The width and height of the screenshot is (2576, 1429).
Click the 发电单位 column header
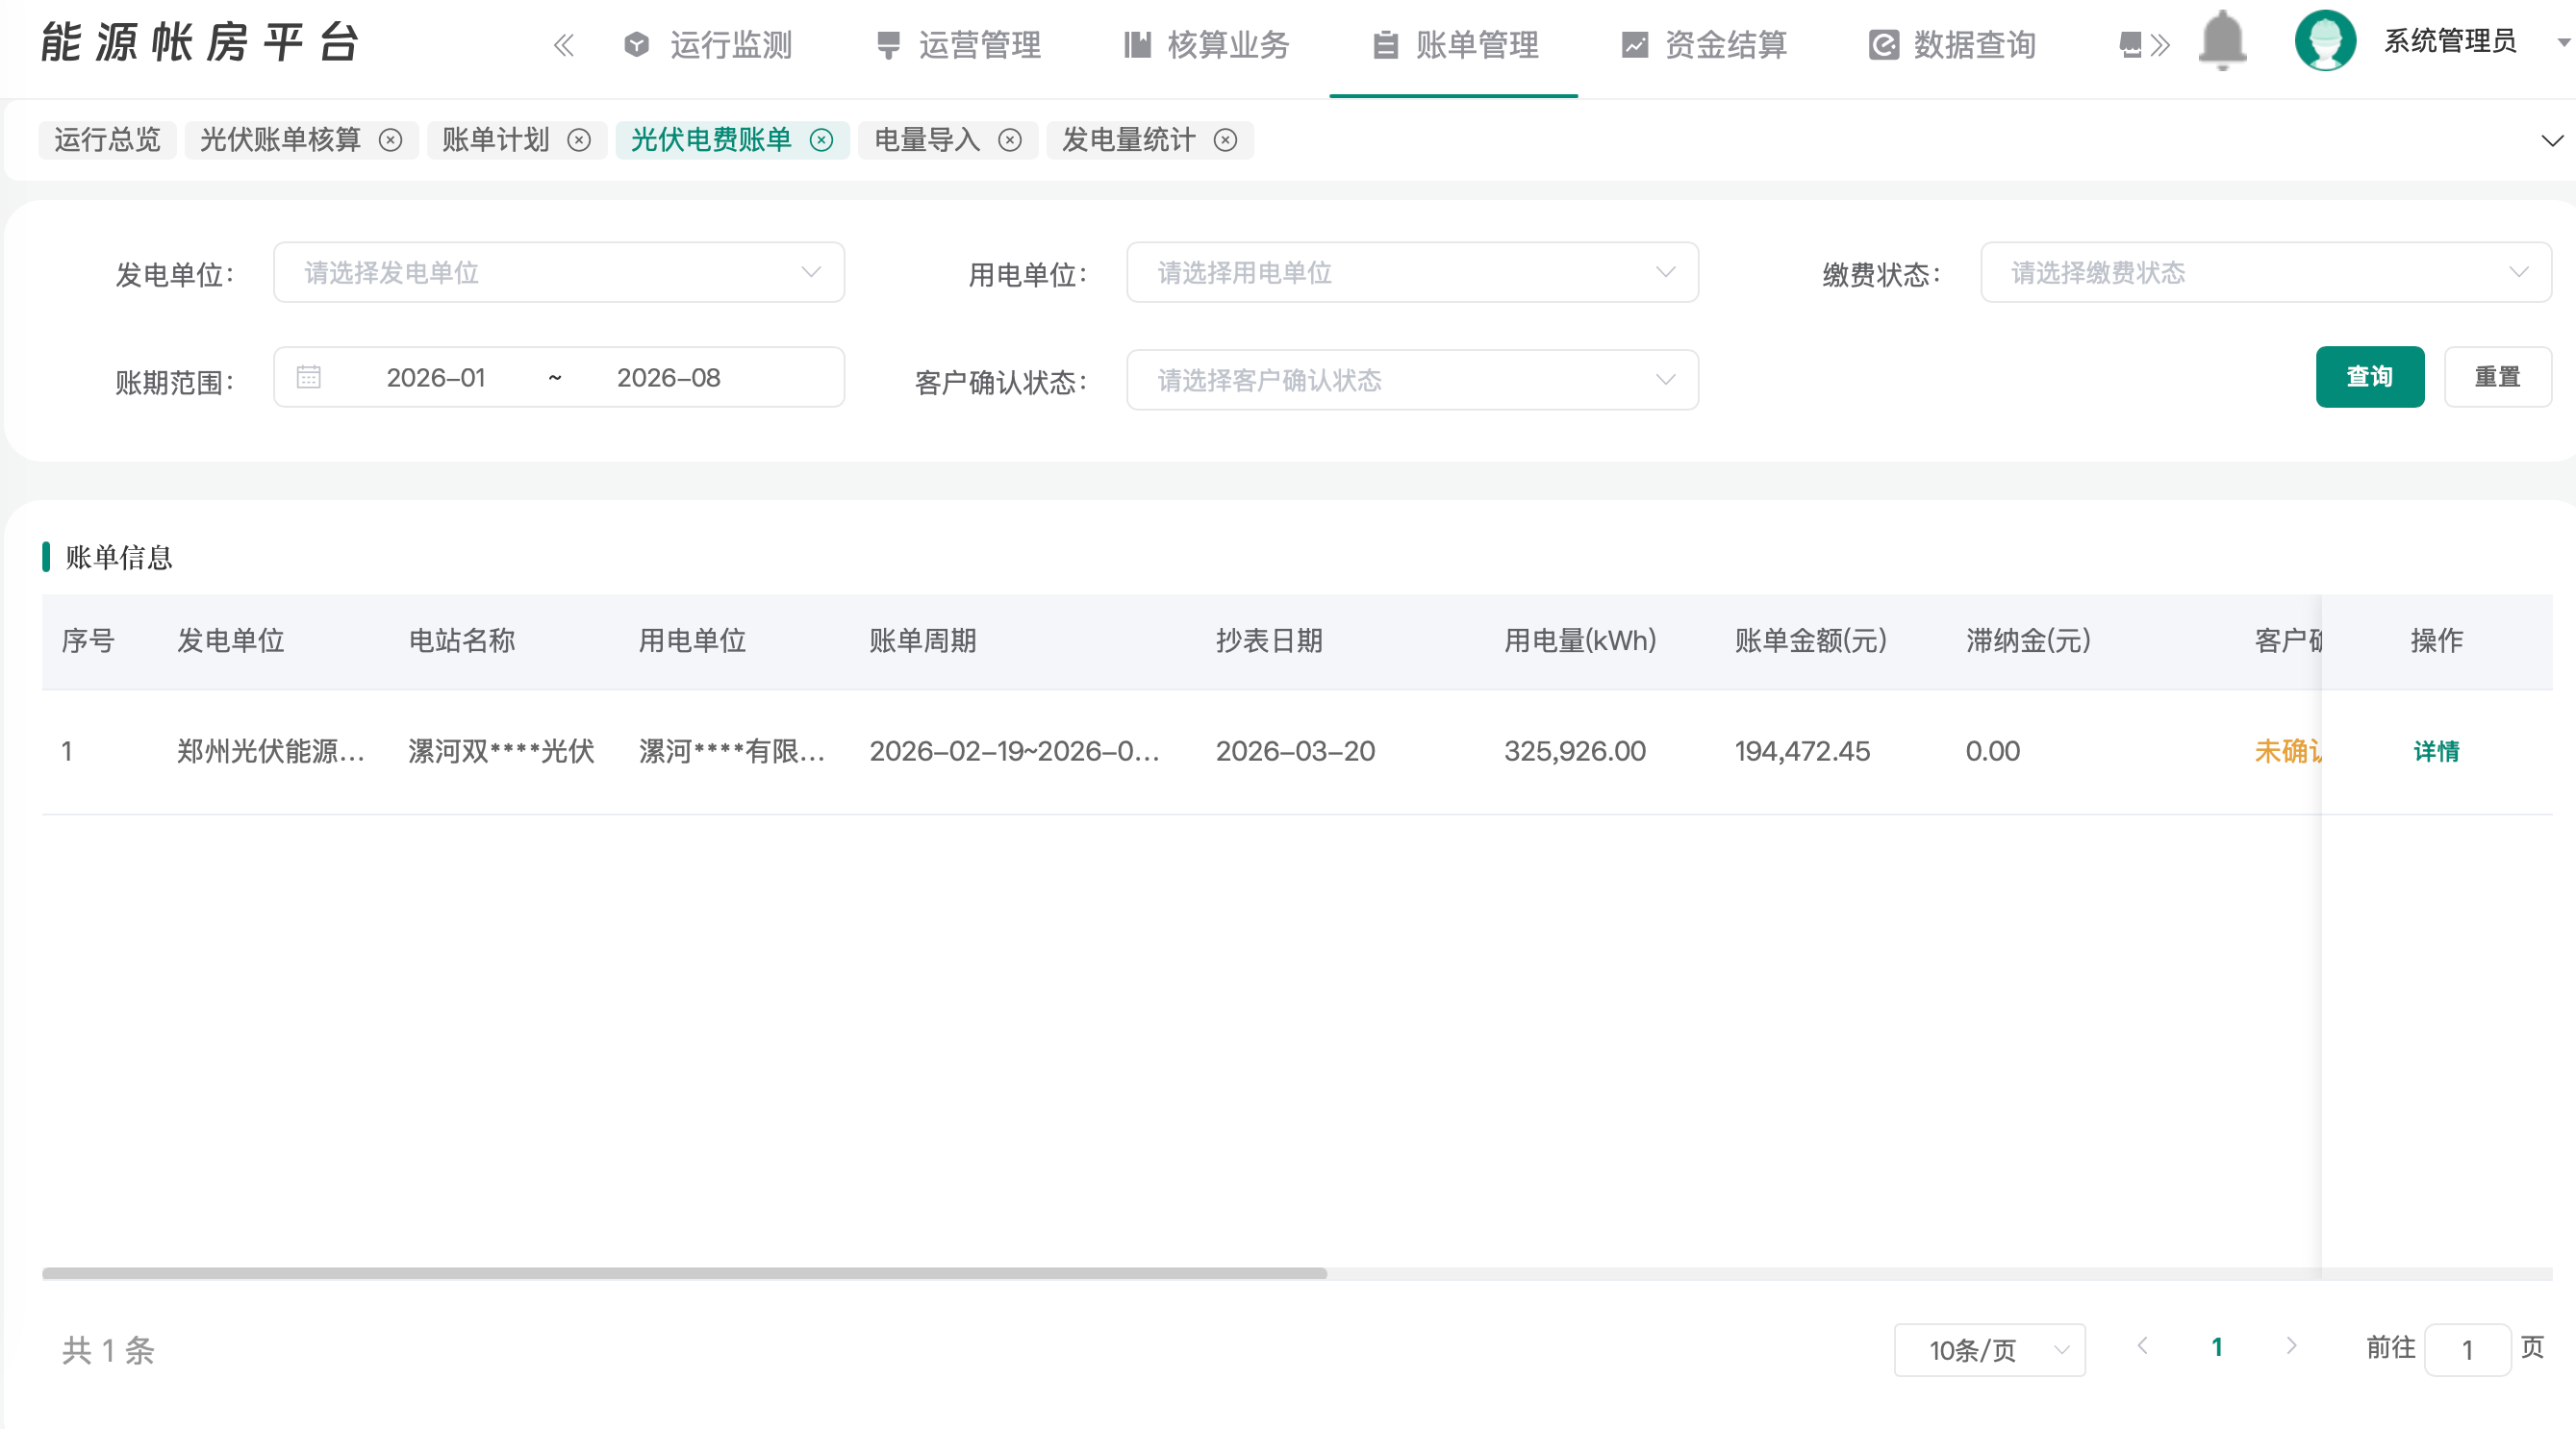(231, 641)
